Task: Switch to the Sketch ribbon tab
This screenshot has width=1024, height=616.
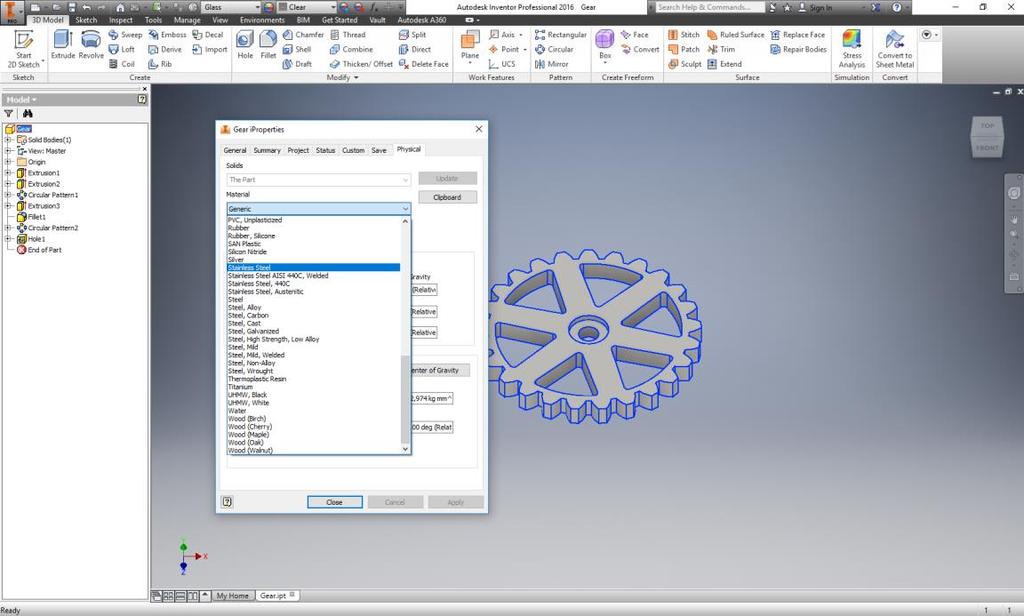Action: [x=86, y=20]
